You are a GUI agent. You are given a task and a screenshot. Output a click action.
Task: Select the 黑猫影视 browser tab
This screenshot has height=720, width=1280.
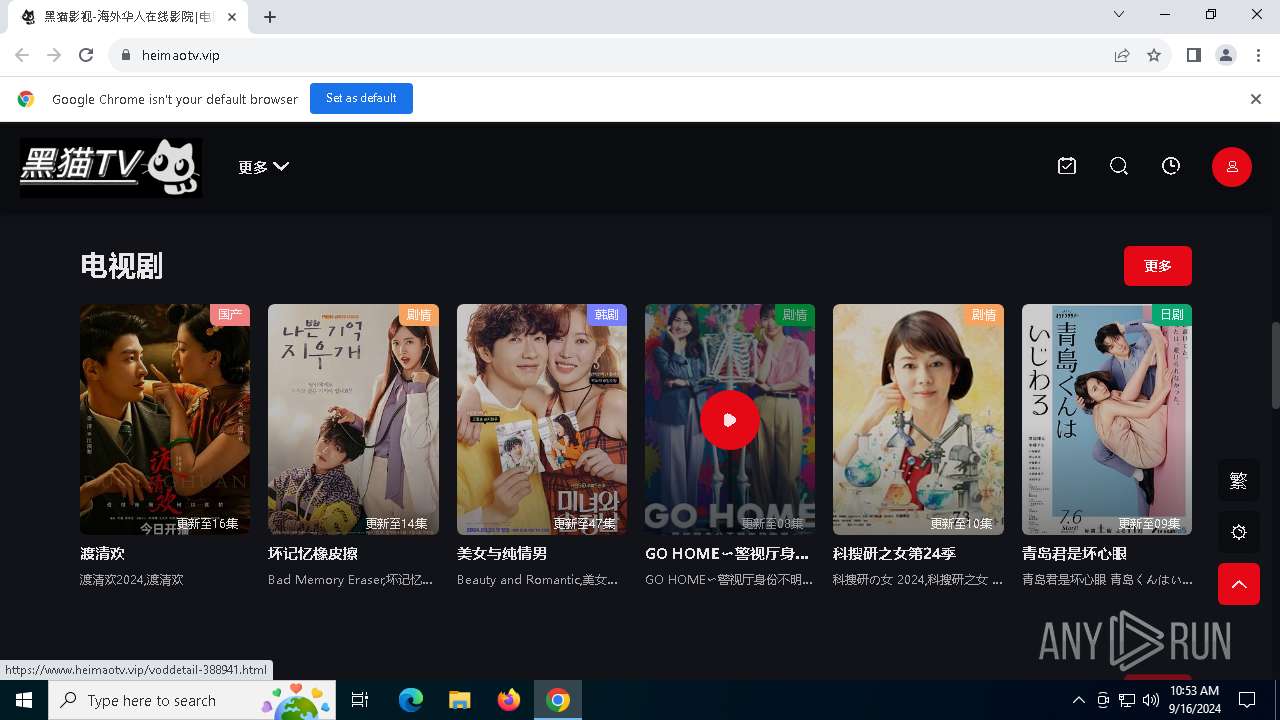pyautogui.click(x=128, y=17)
